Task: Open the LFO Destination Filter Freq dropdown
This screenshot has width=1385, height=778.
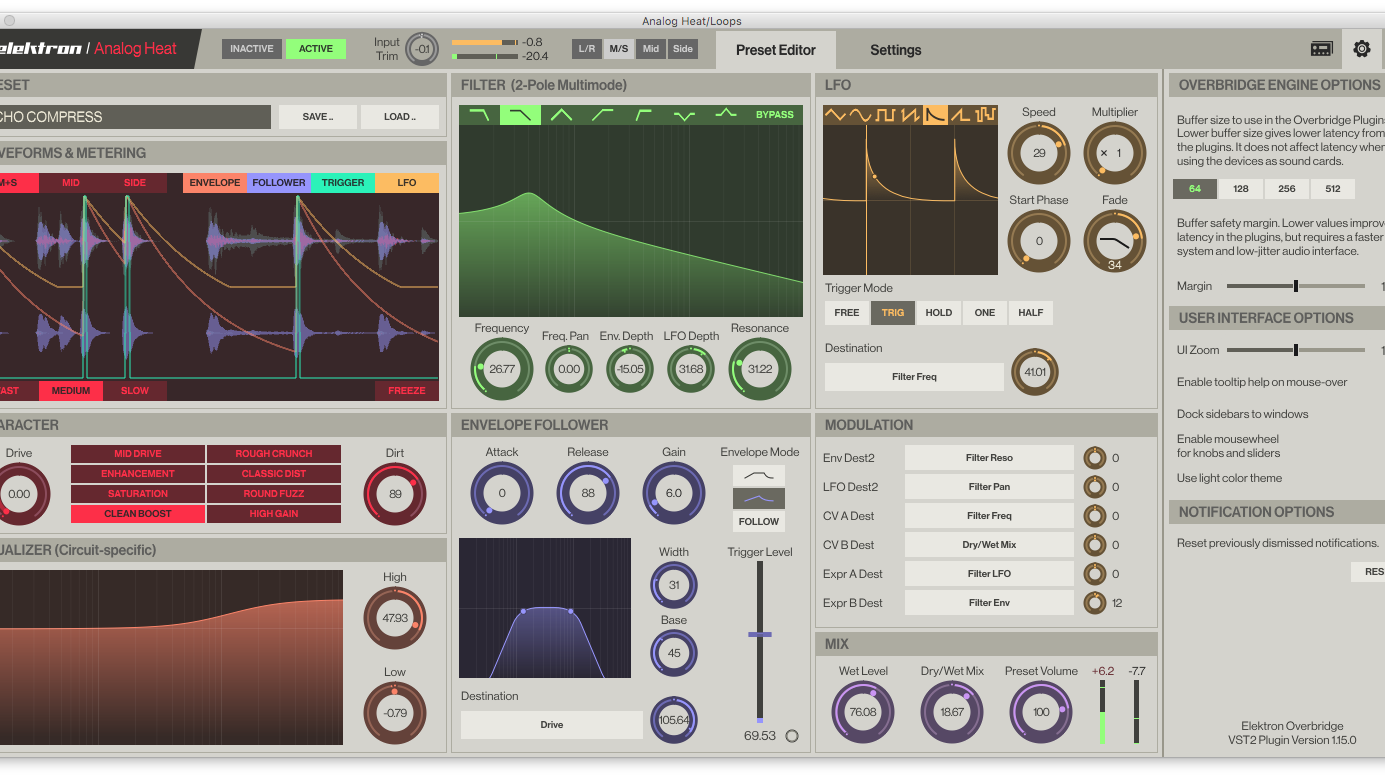Action: (x=914, y=377)
